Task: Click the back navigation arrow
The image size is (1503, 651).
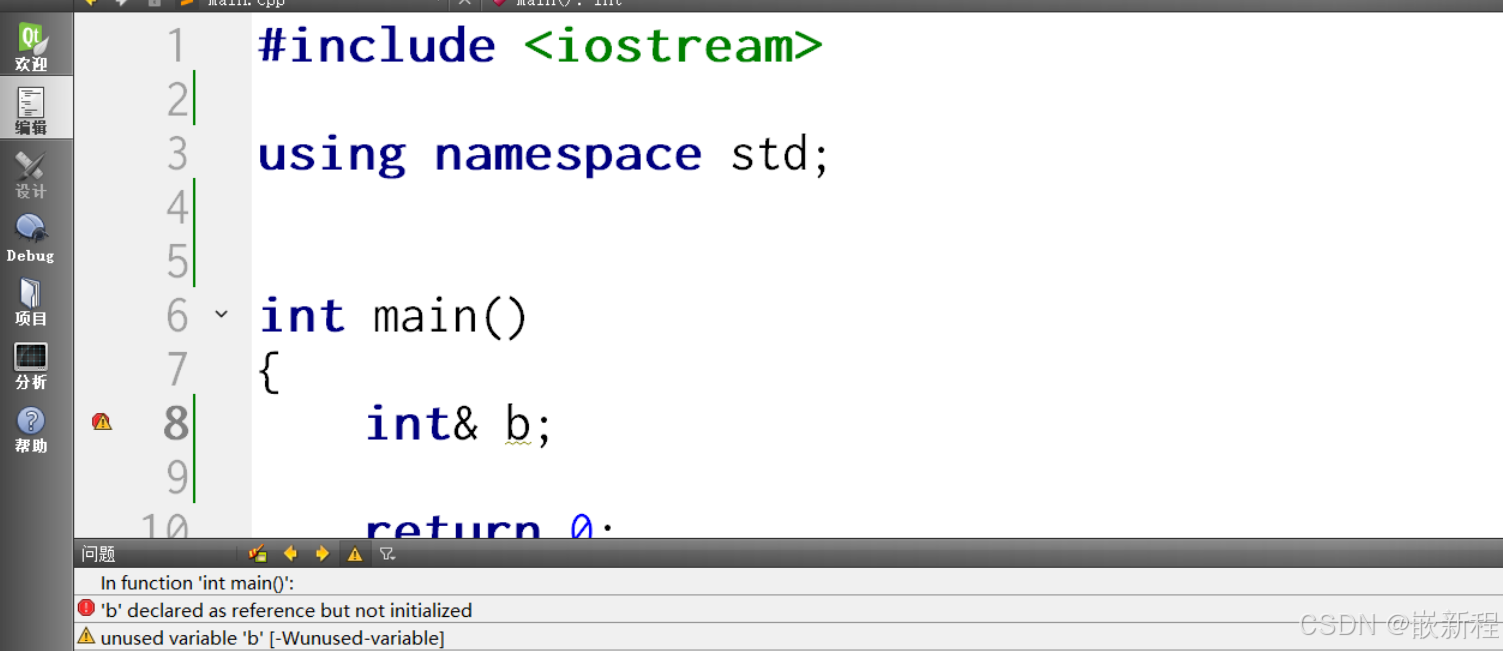Action: coord(90,4)
